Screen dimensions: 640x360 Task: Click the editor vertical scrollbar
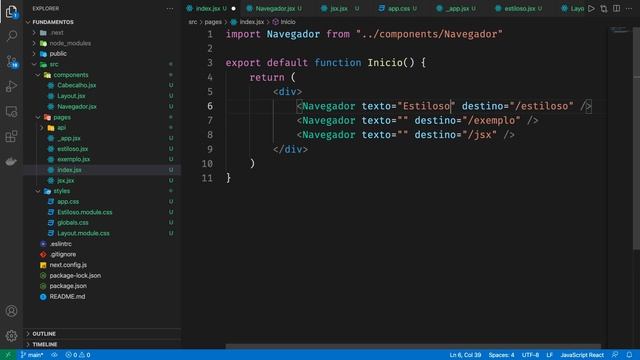tap(636, 139)
